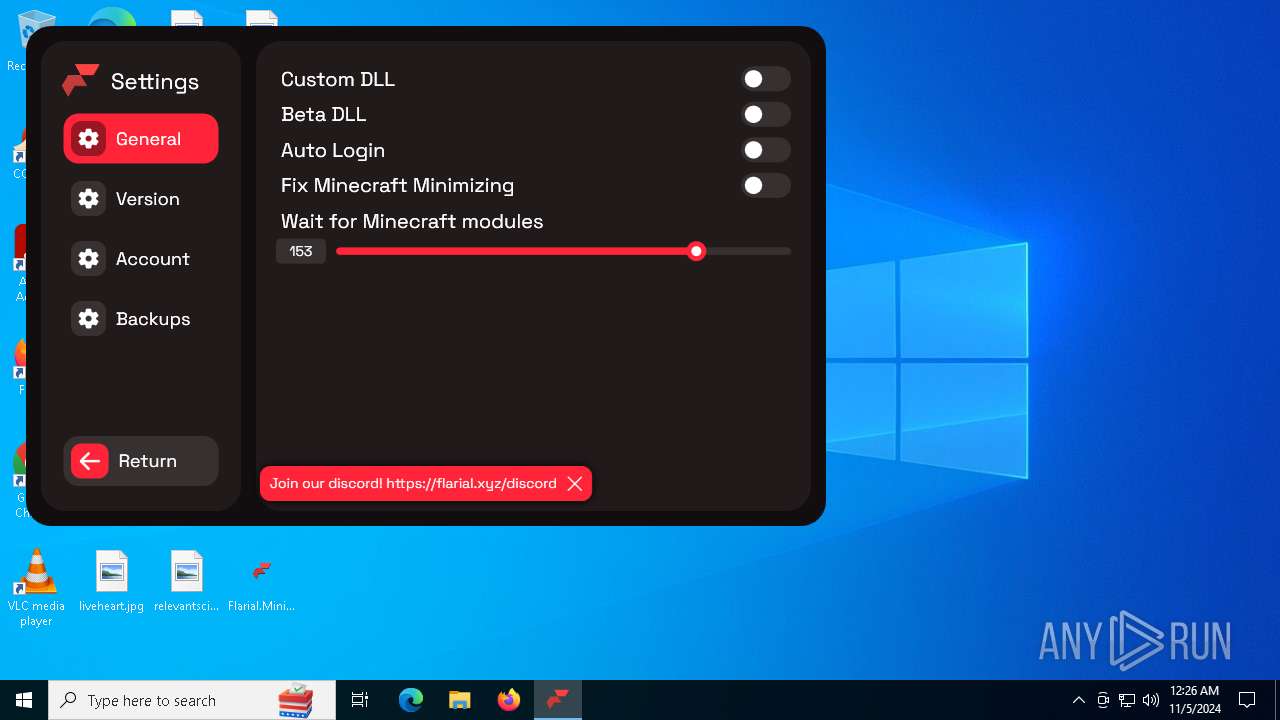Viewport: 1280px width, 720px height.
Task: Switch to the Version settings tab
Action: (x=141, y=199)
